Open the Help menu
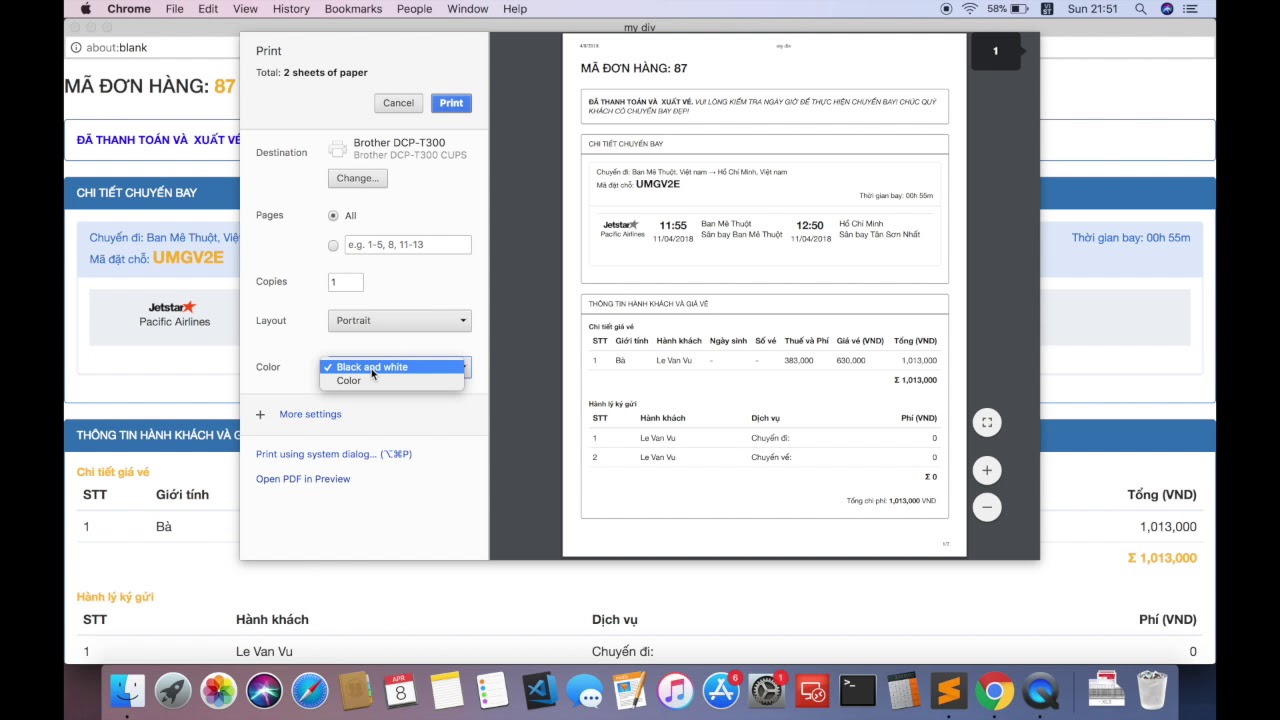This screenshot has width=1280, height=720. tap(515, 9)
